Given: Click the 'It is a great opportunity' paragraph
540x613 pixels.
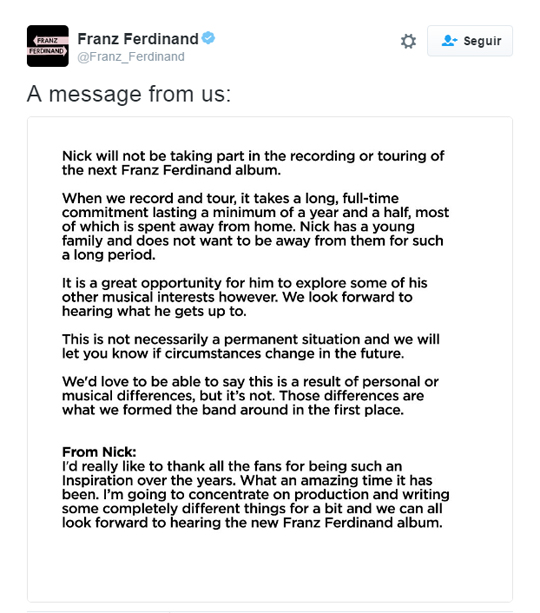Looking at the screenshot, I should [244, 297].
